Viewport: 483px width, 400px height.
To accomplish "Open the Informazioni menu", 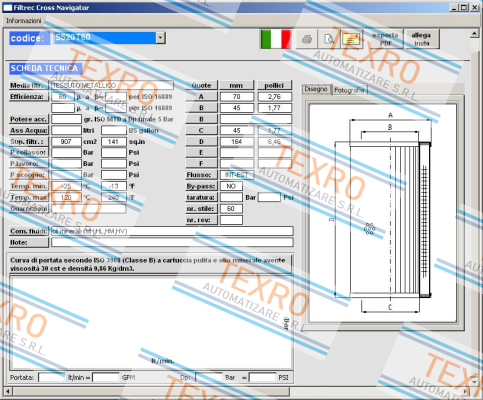I will (24, 21).
